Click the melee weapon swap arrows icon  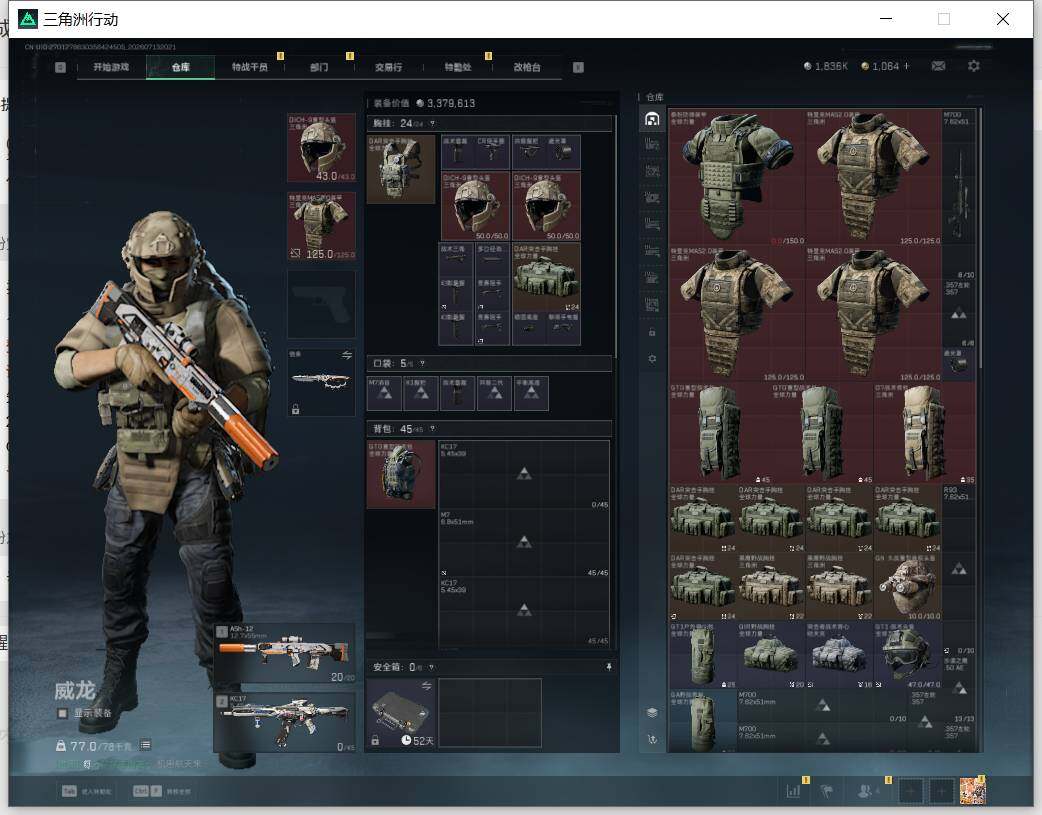coord(347,356)
